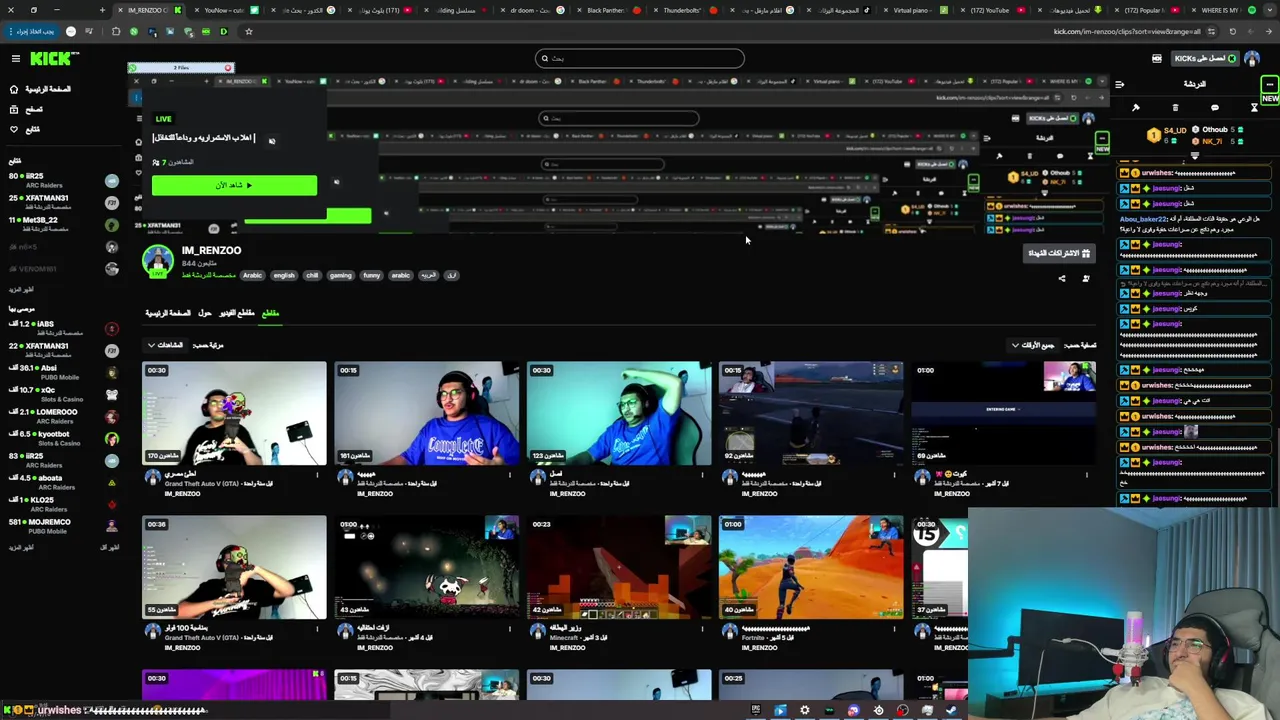1280x720 pixels.
Task: Open the Minecraft 00:23 clip thumbnail
Action: coord(619,567)
